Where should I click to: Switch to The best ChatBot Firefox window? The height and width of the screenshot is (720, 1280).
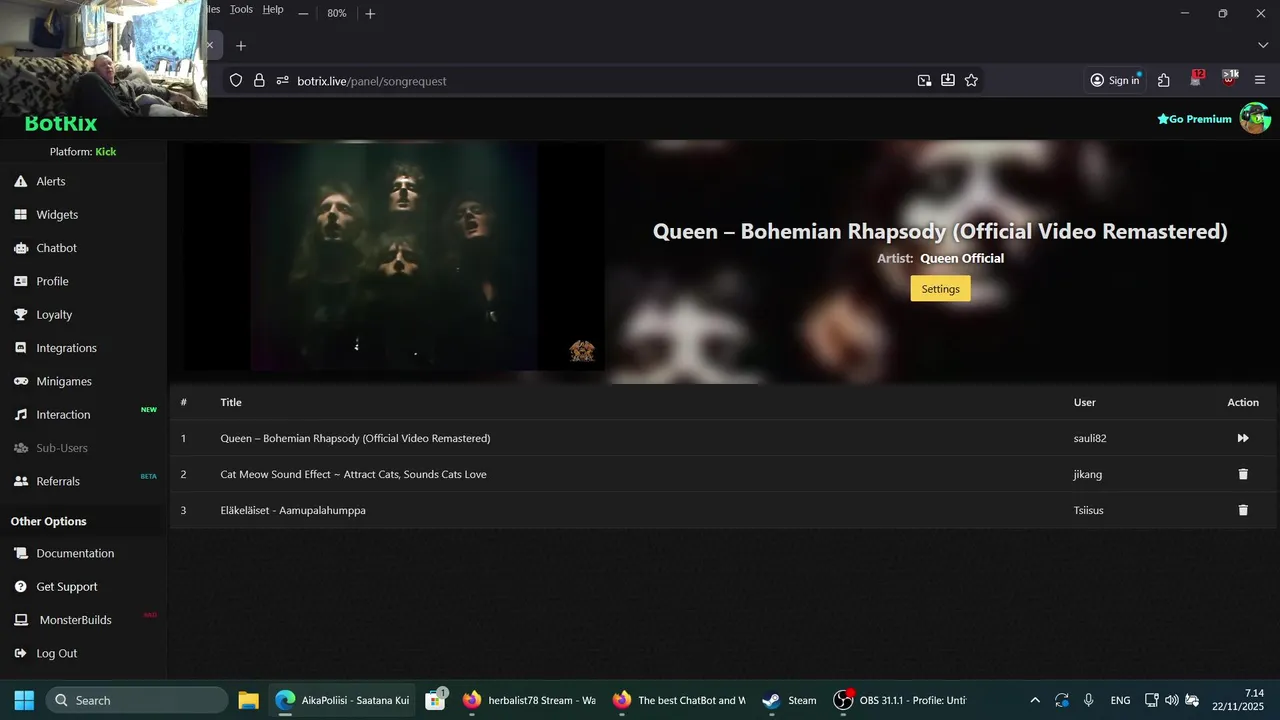pyautogui.click(x=679, y=700)
